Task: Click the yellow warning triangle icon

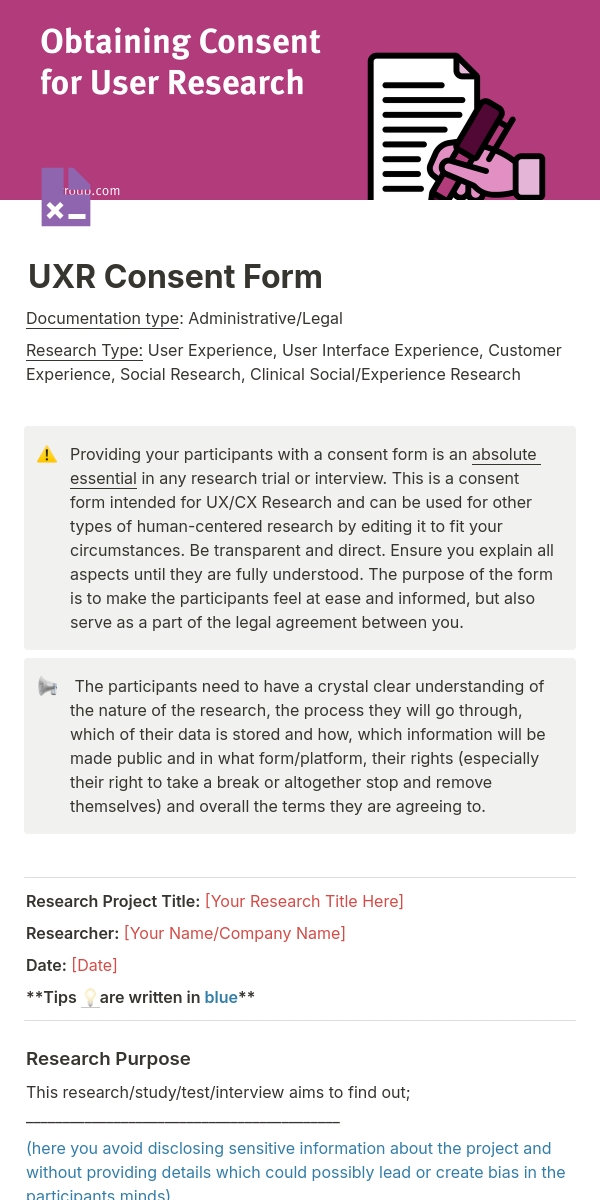Action: (47, 455)
